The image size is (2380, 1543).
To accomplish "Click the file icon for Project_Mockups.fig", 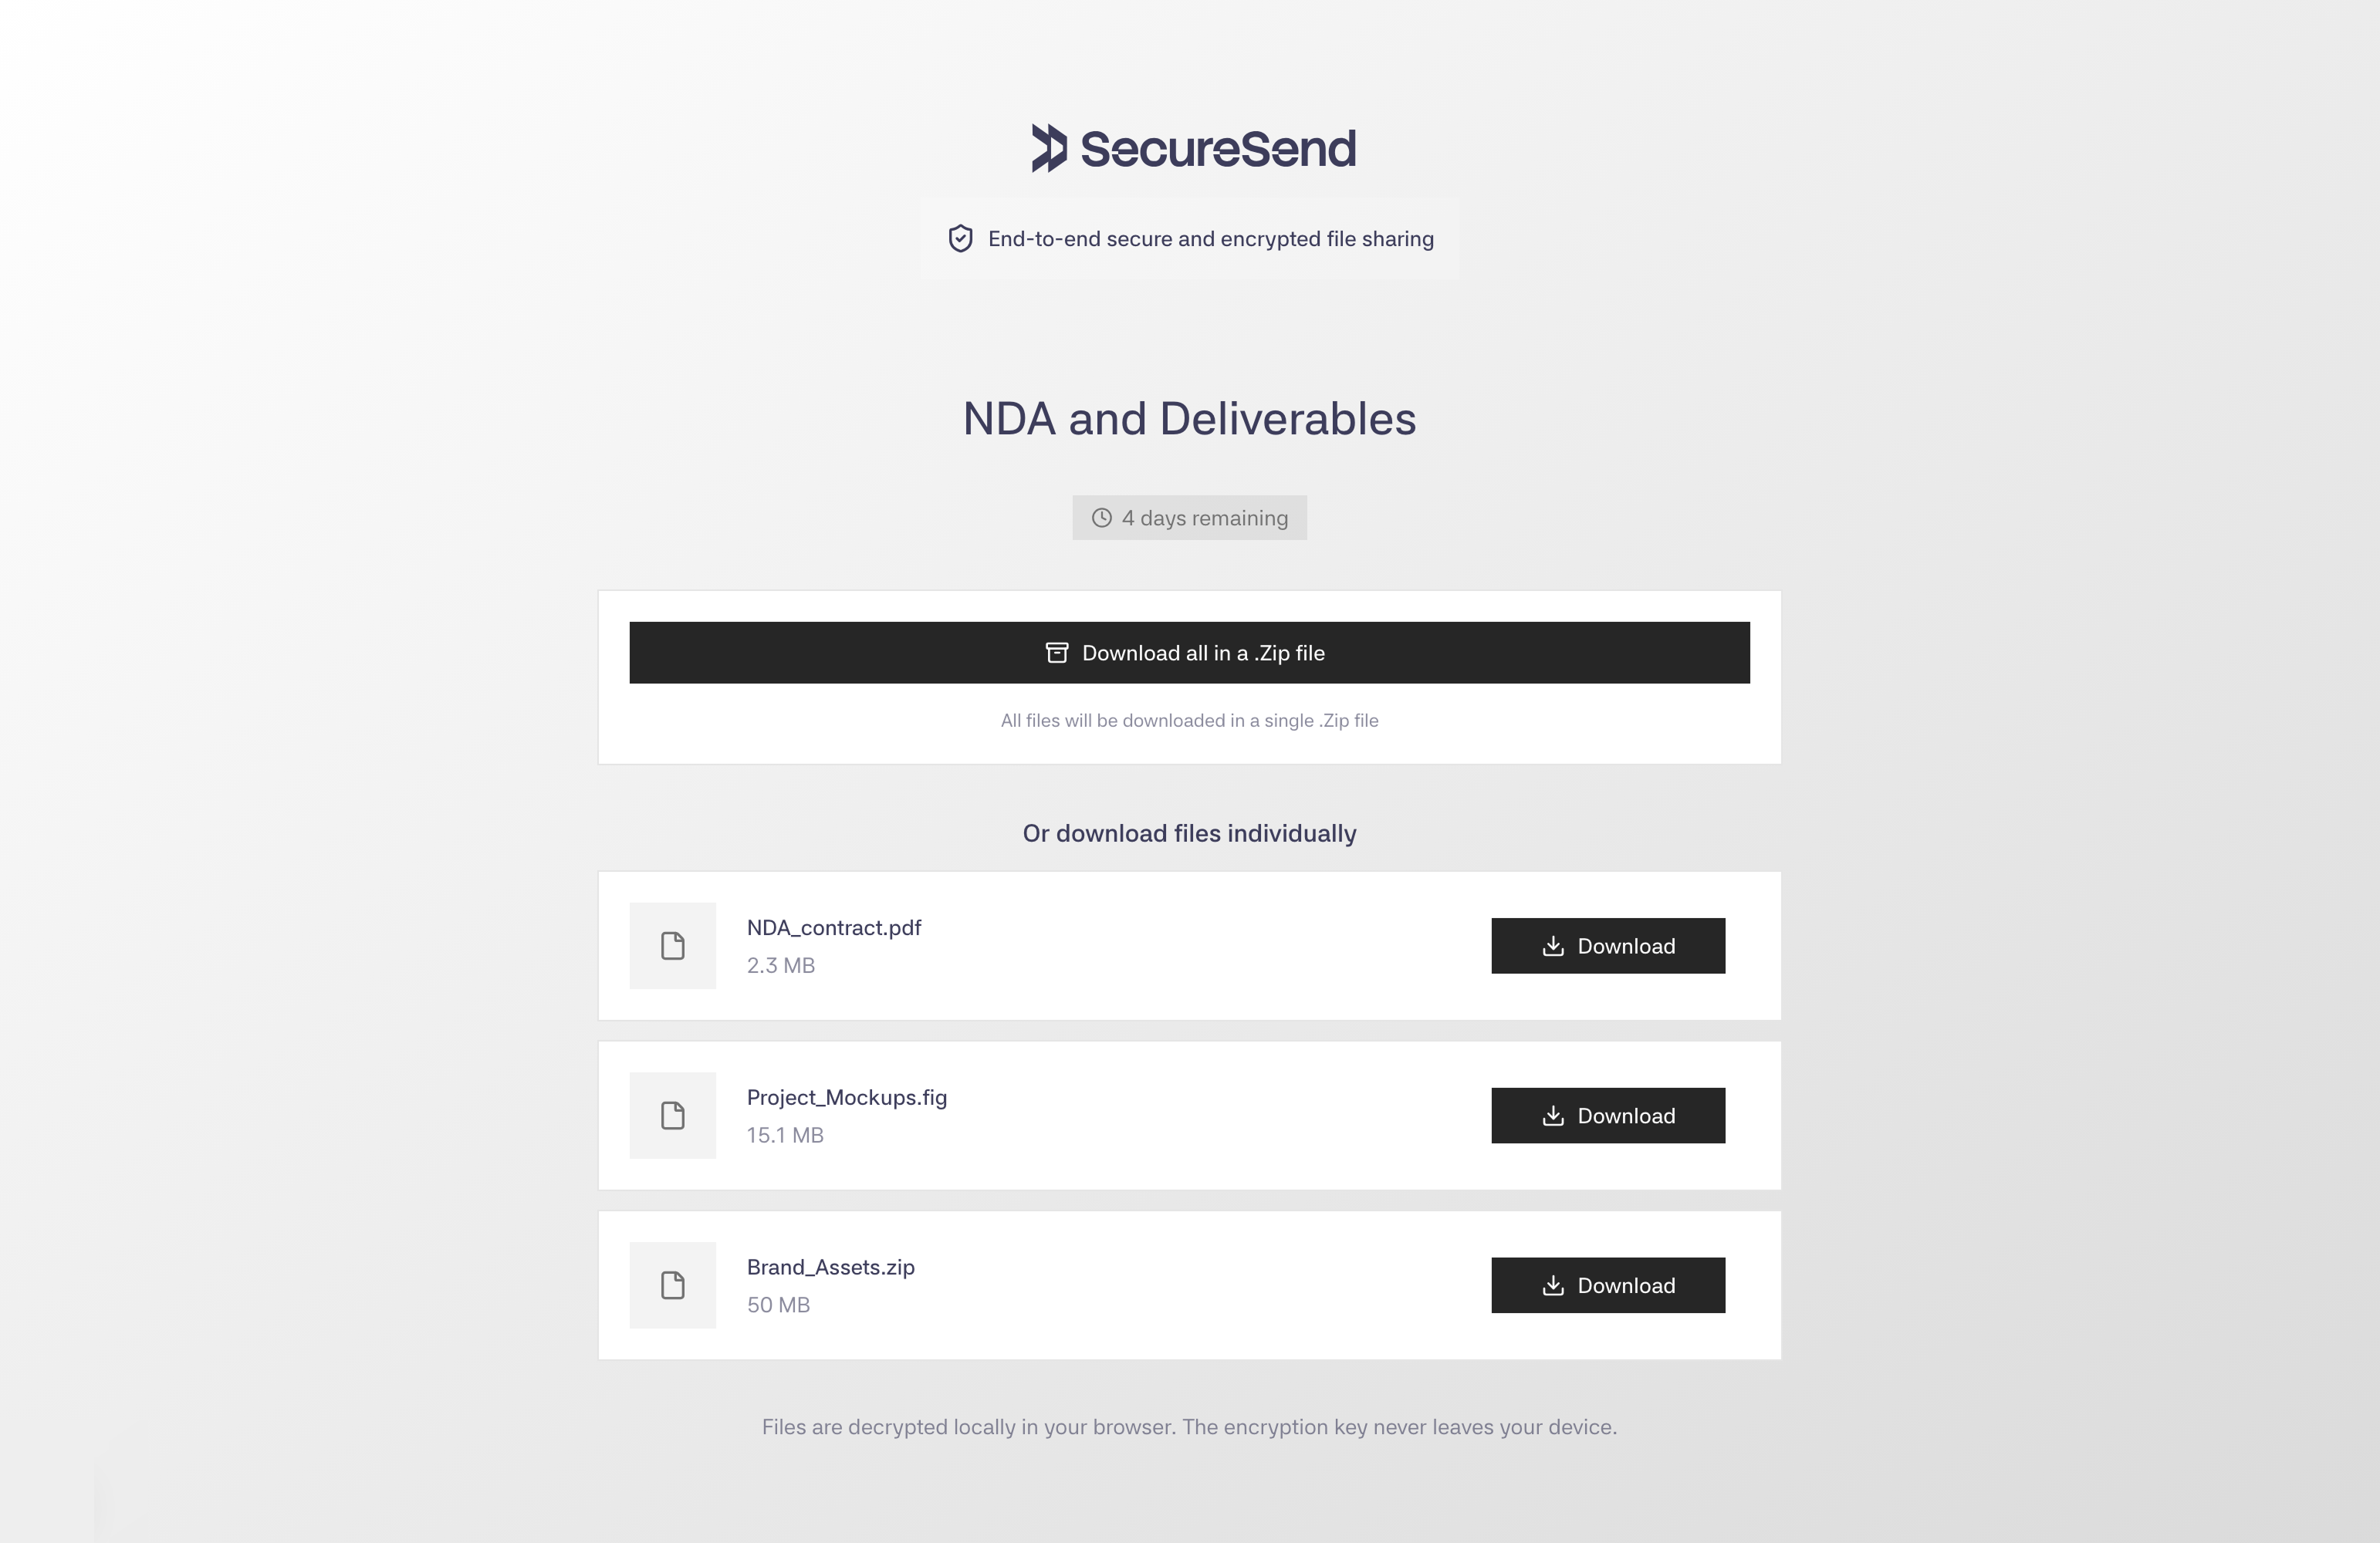I will (x=673, y=1116).
